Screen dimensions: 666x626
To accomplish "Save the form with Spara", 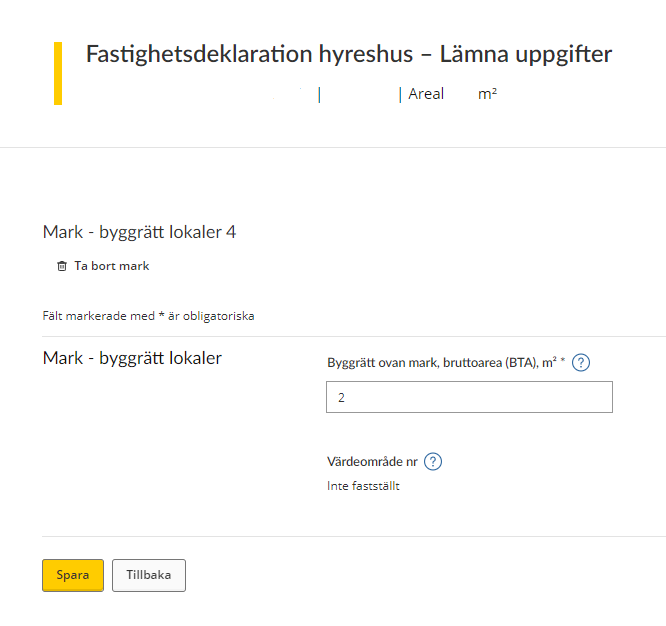I will (x=73, y=575).
